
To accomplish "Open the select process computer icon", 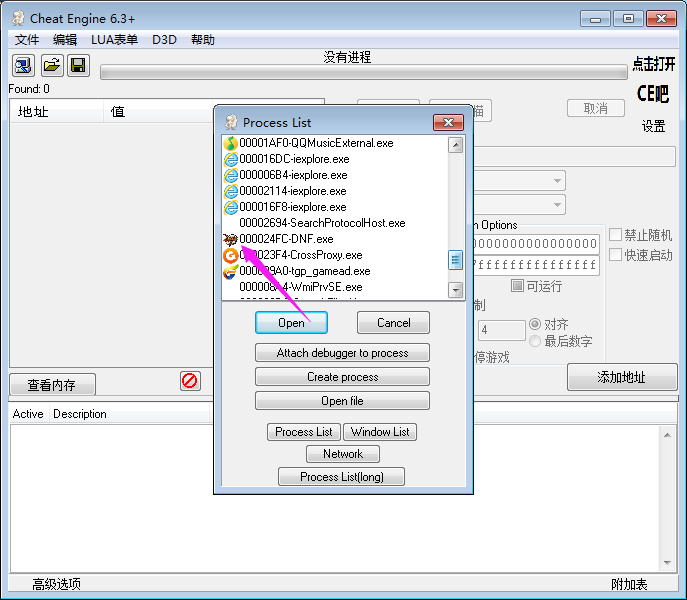I will coord(23,66).
